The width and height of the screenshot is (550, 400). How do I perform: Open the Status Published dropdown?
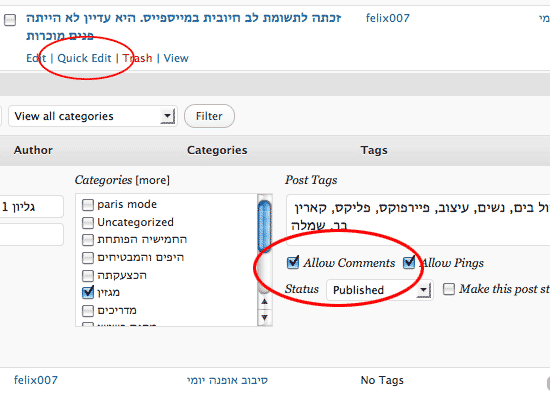tap(380, 290)
